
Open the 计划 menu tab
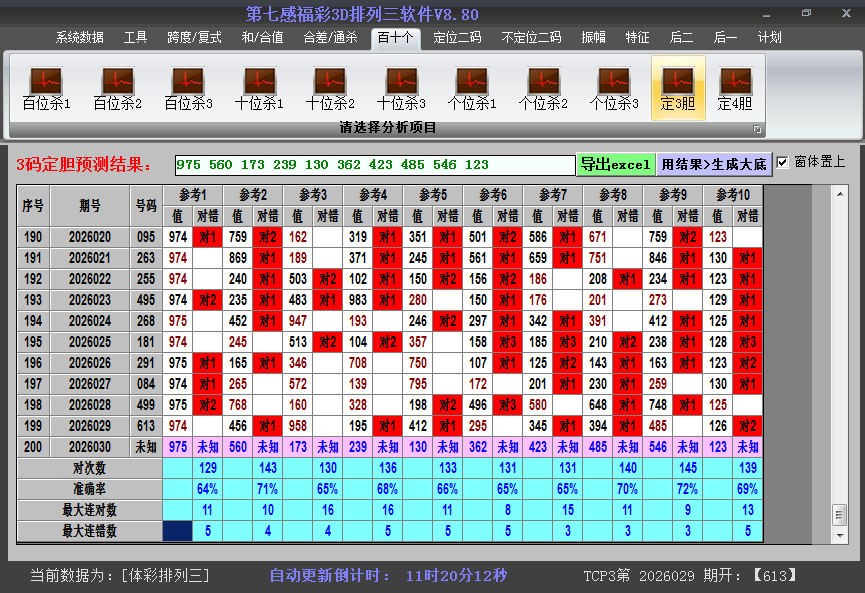770,37
